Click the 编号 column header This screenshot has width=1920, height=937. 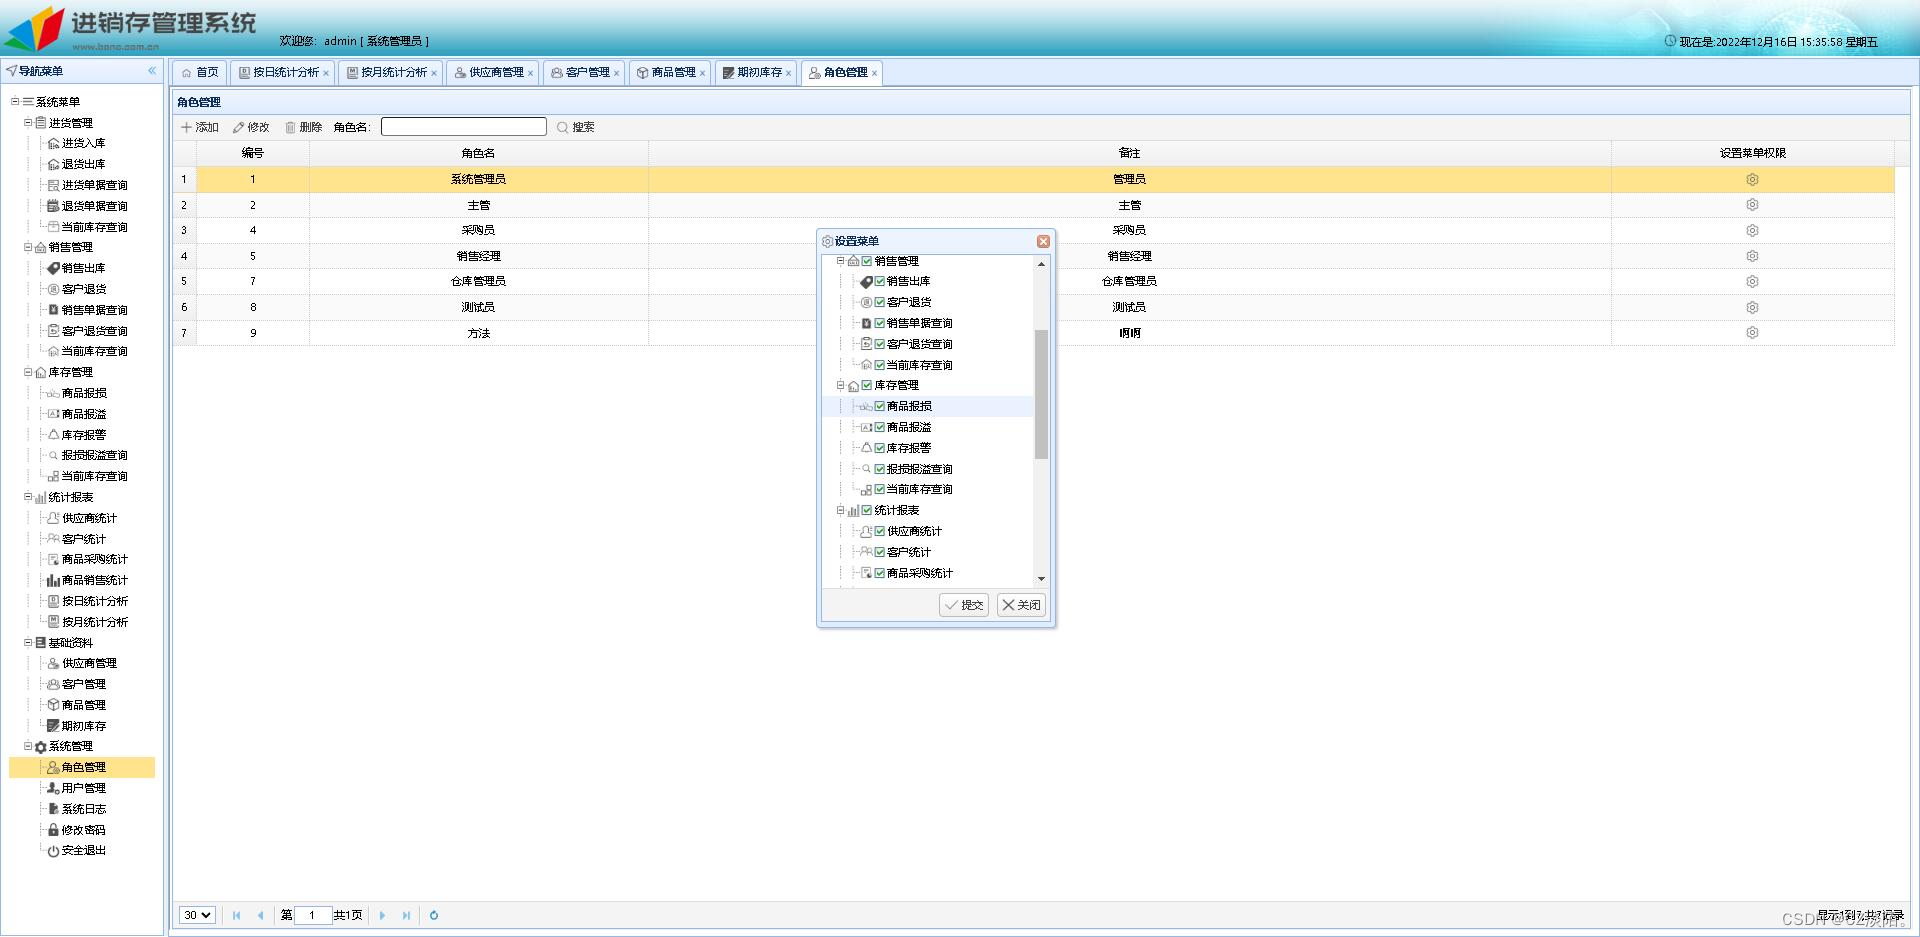click(253, 153)
